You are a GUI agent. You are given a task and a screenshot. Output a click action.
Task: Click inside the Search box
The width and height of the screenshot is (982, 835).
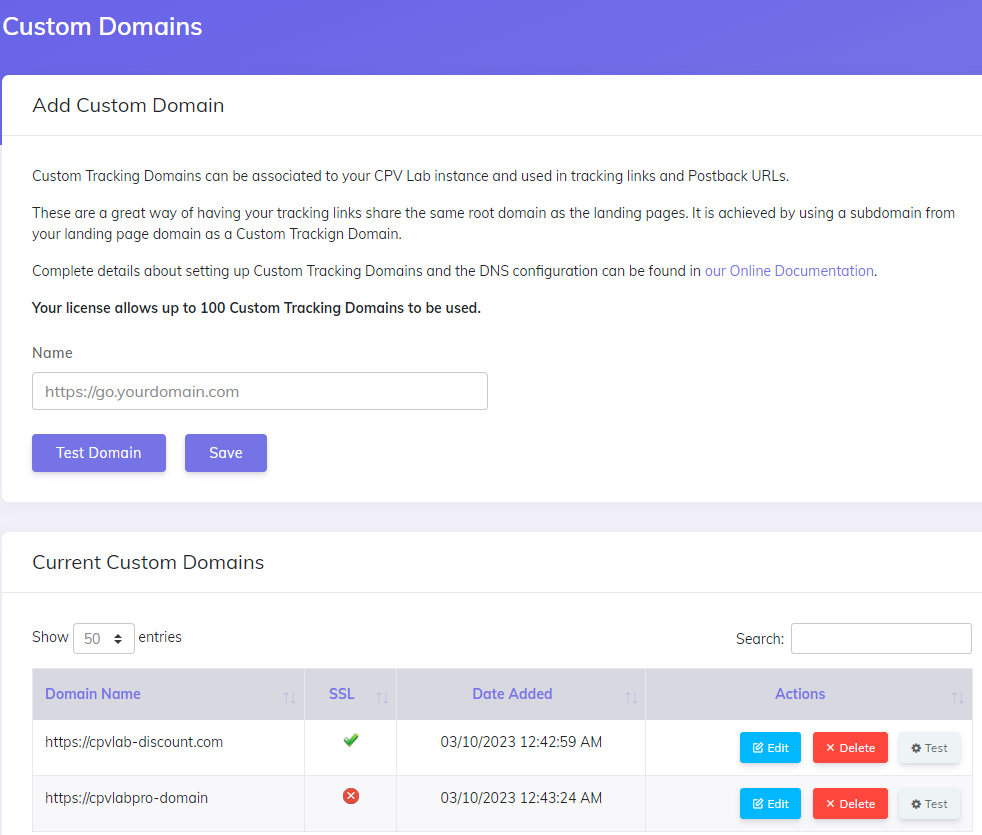[880, 638]
